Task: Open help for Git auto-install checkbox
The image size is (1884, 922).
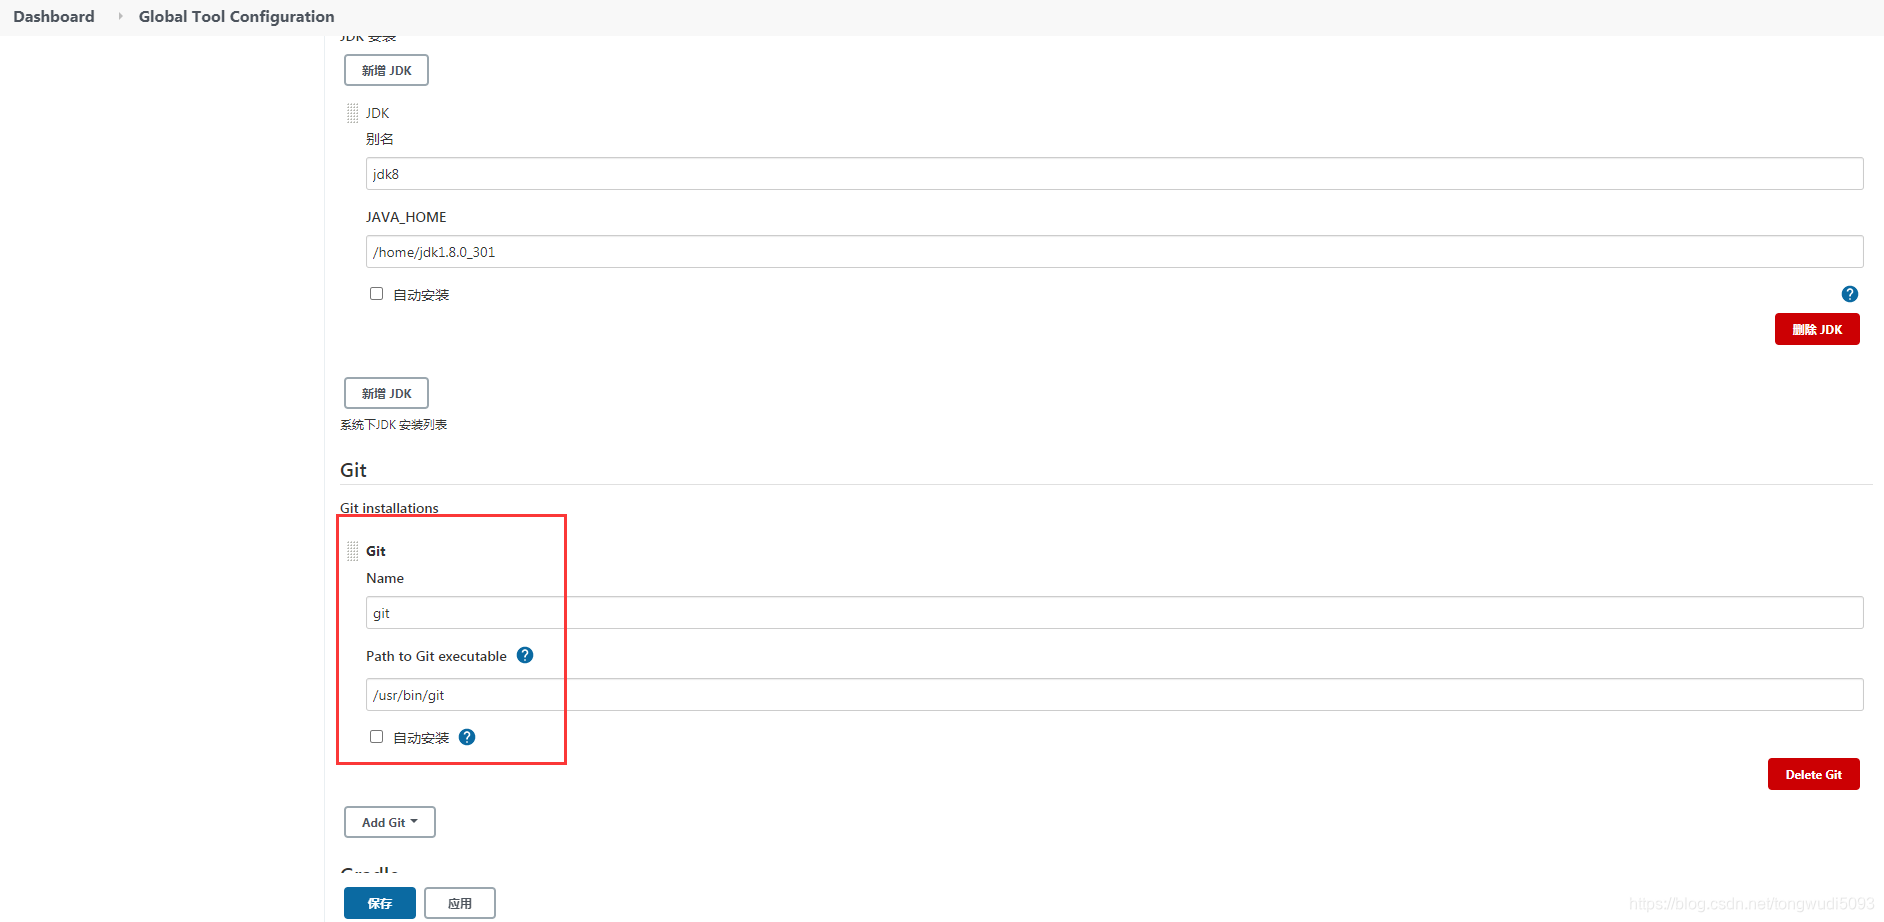Action: pyautogui.click(x=467, y=737)
